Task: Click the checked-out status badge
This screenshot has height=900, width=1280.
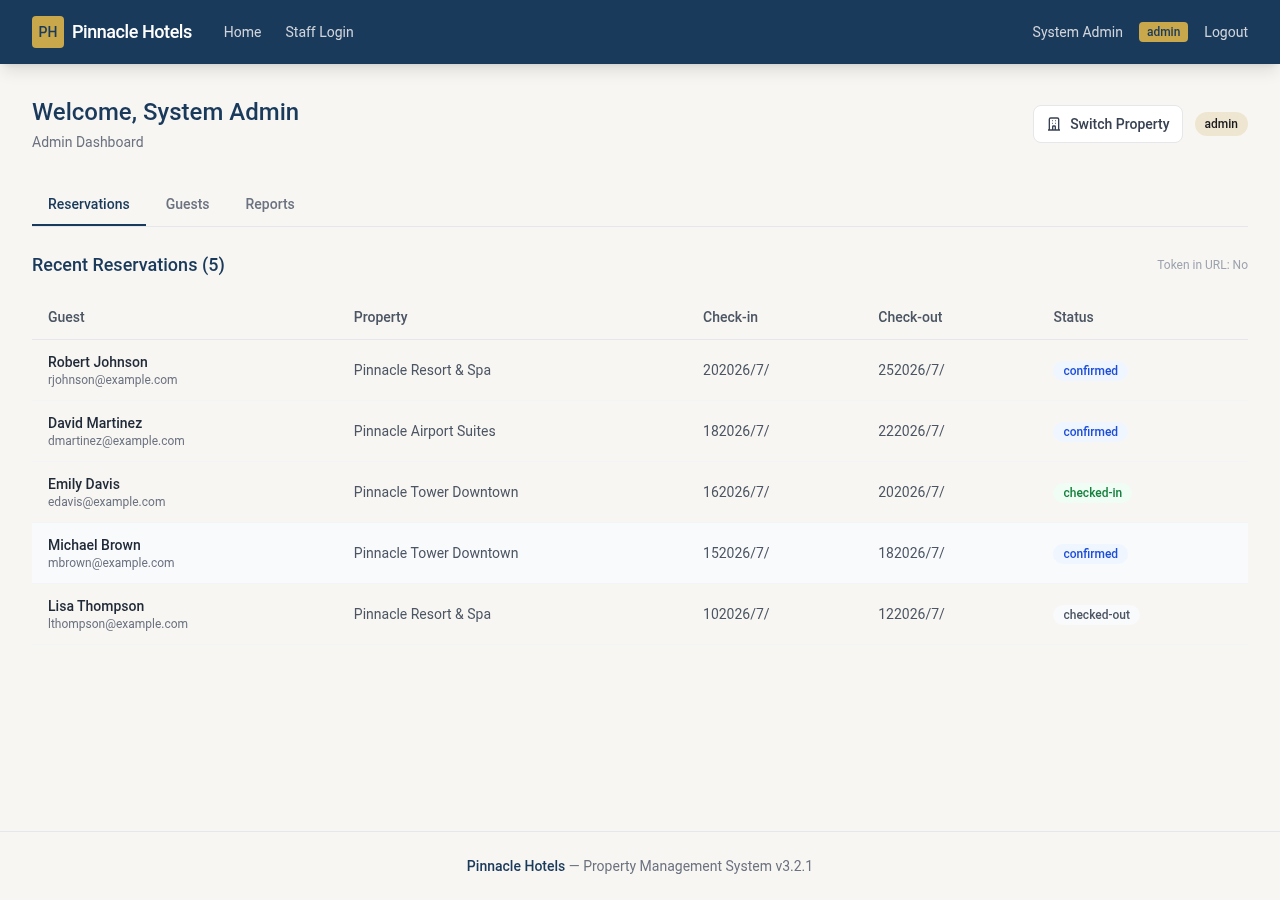Action: click(1097, 615)
